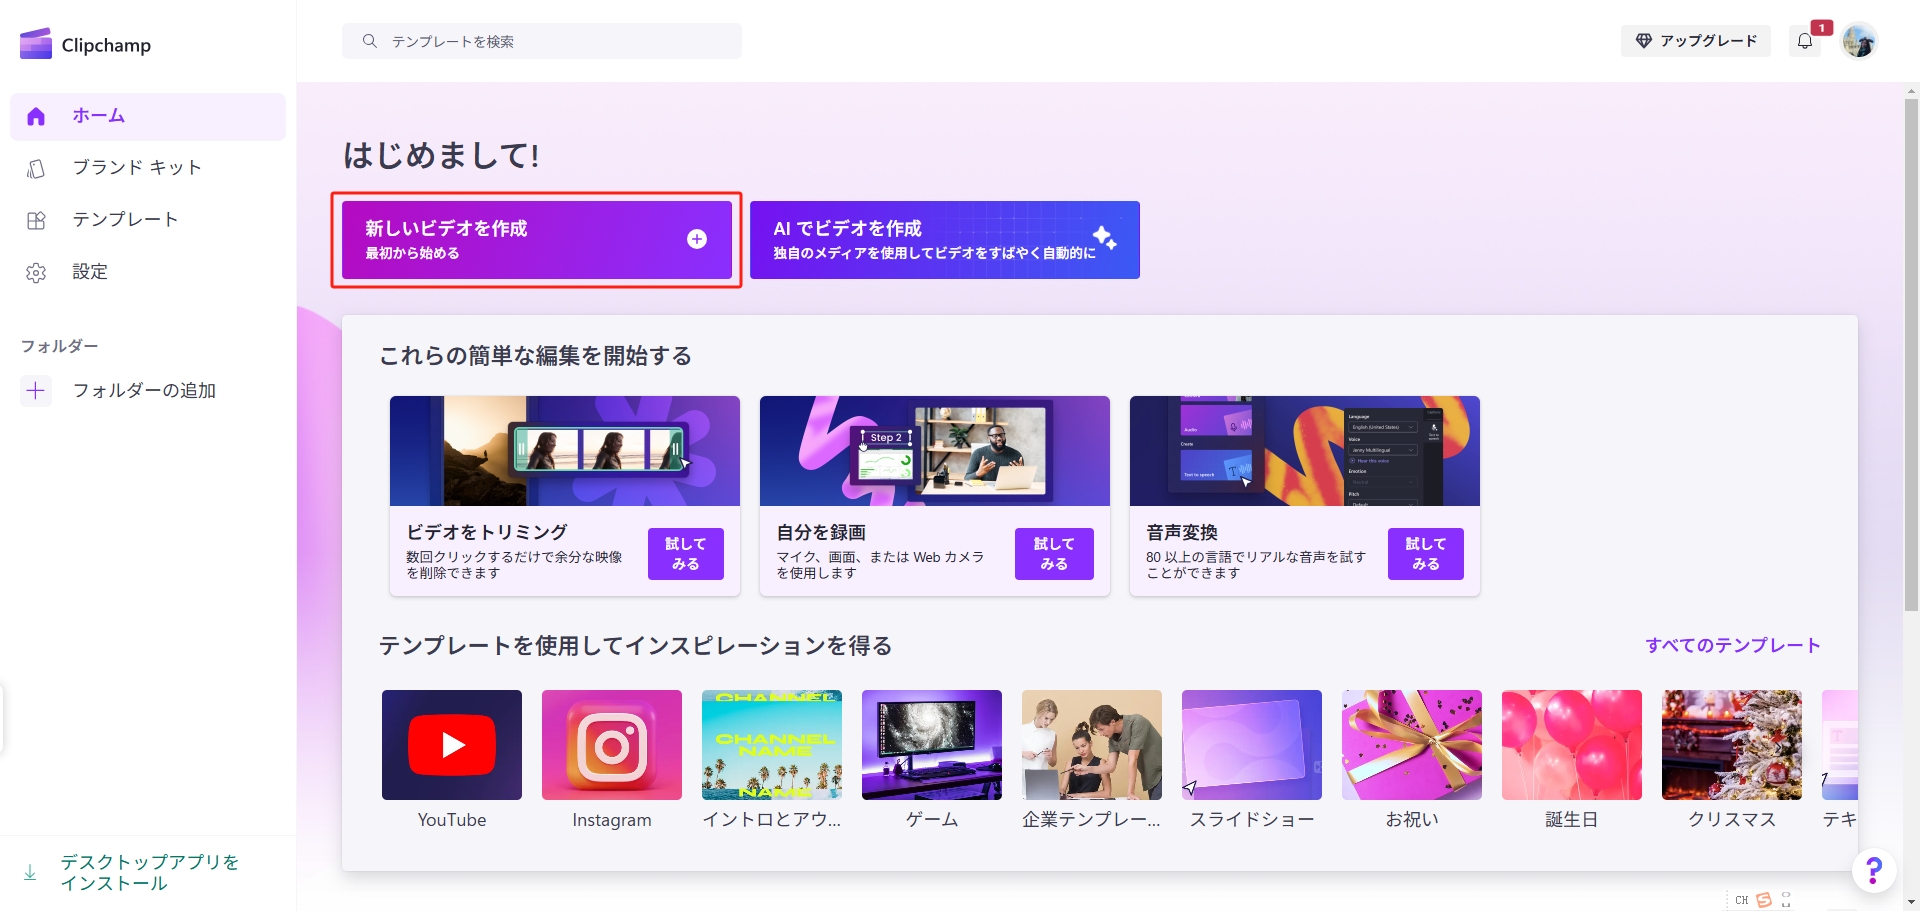Open テンプレート from the sidebar

126,218
